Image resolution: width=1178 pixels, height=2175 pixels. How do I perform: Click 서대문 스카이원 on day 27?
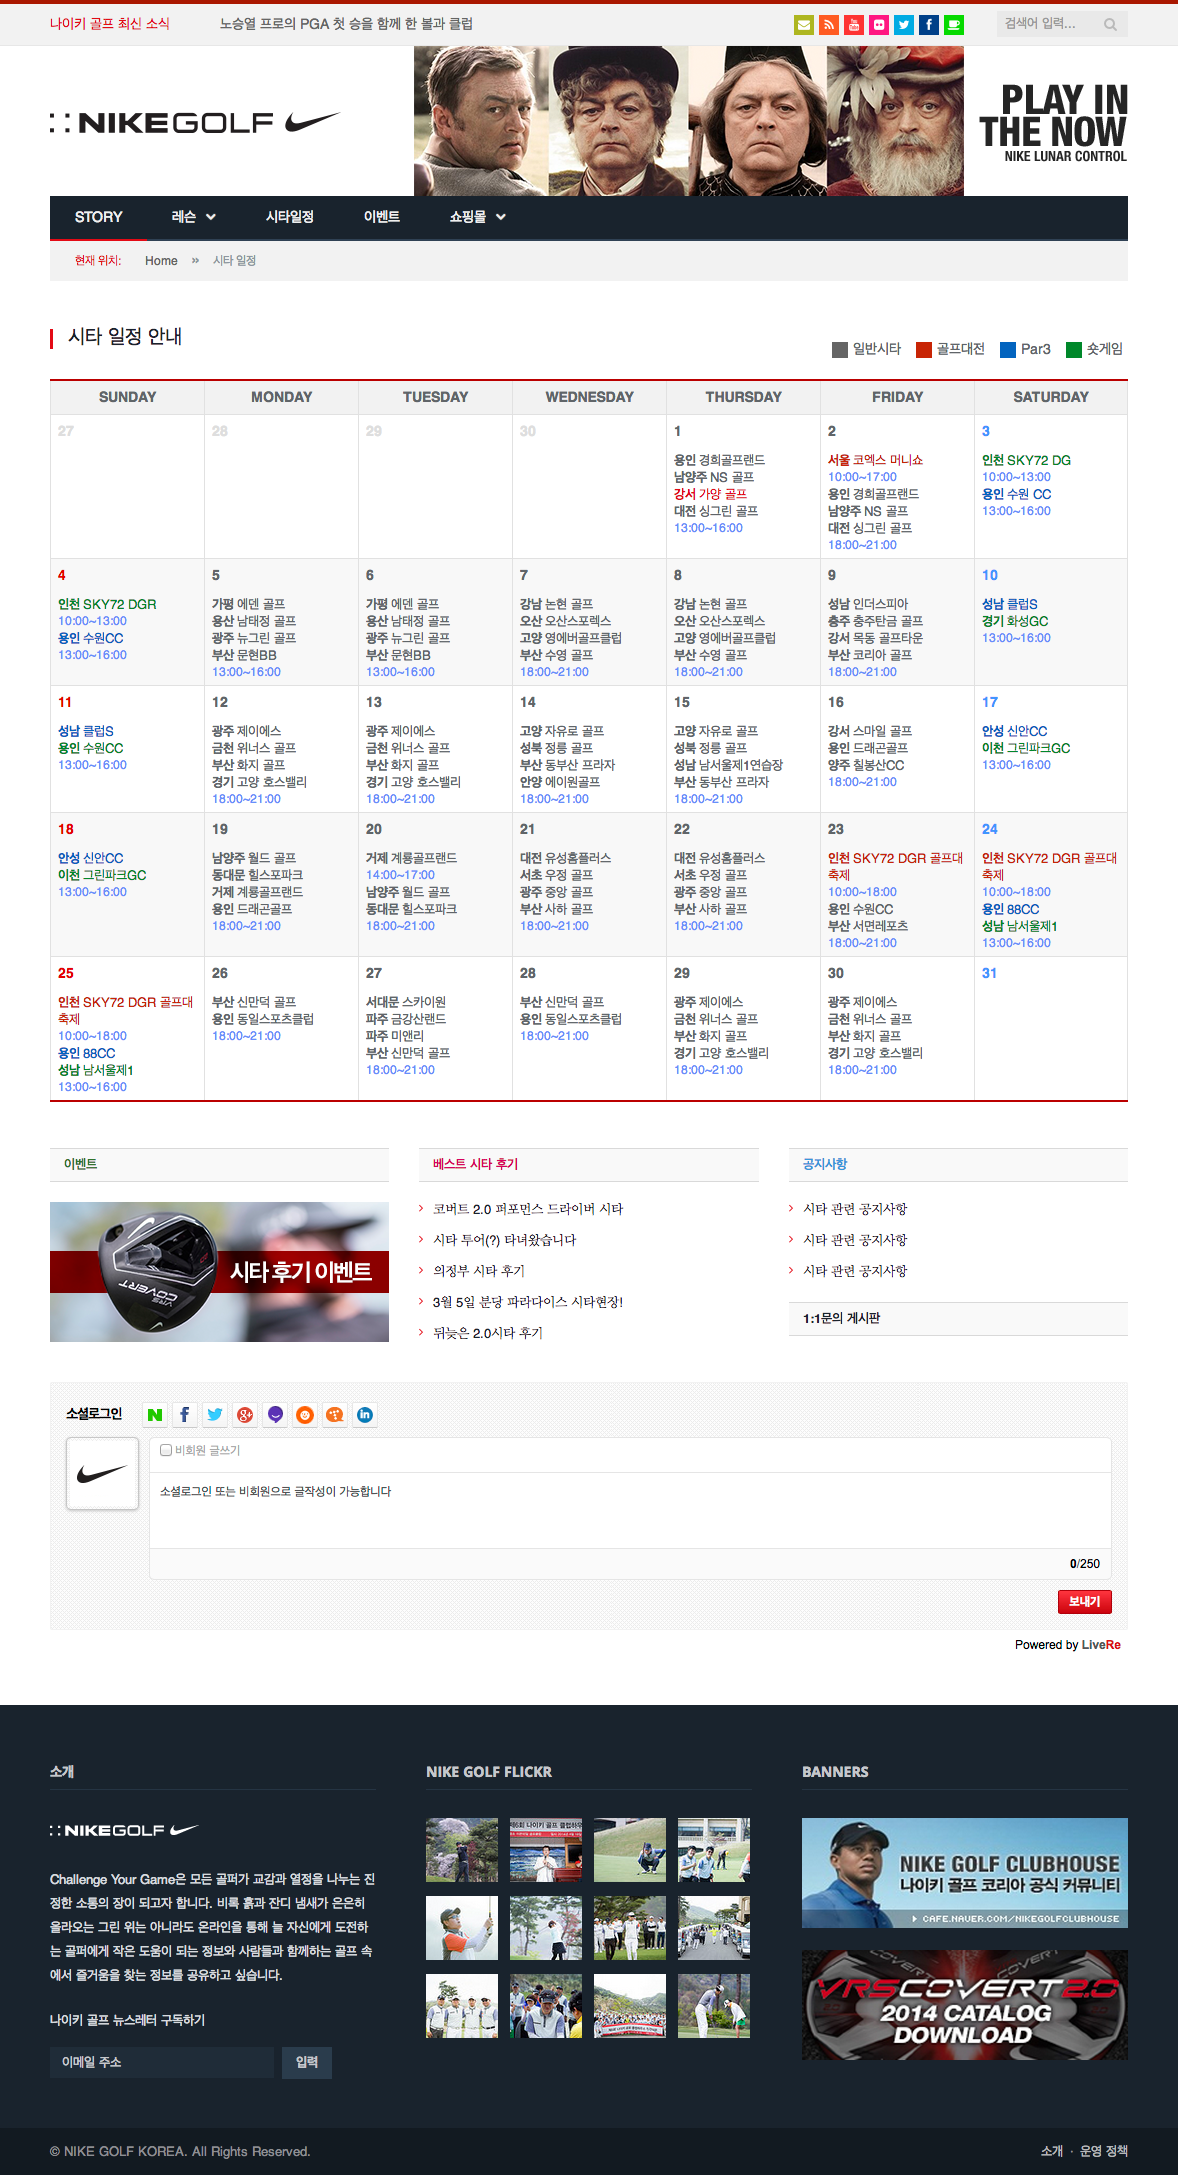click(405, 1002)
